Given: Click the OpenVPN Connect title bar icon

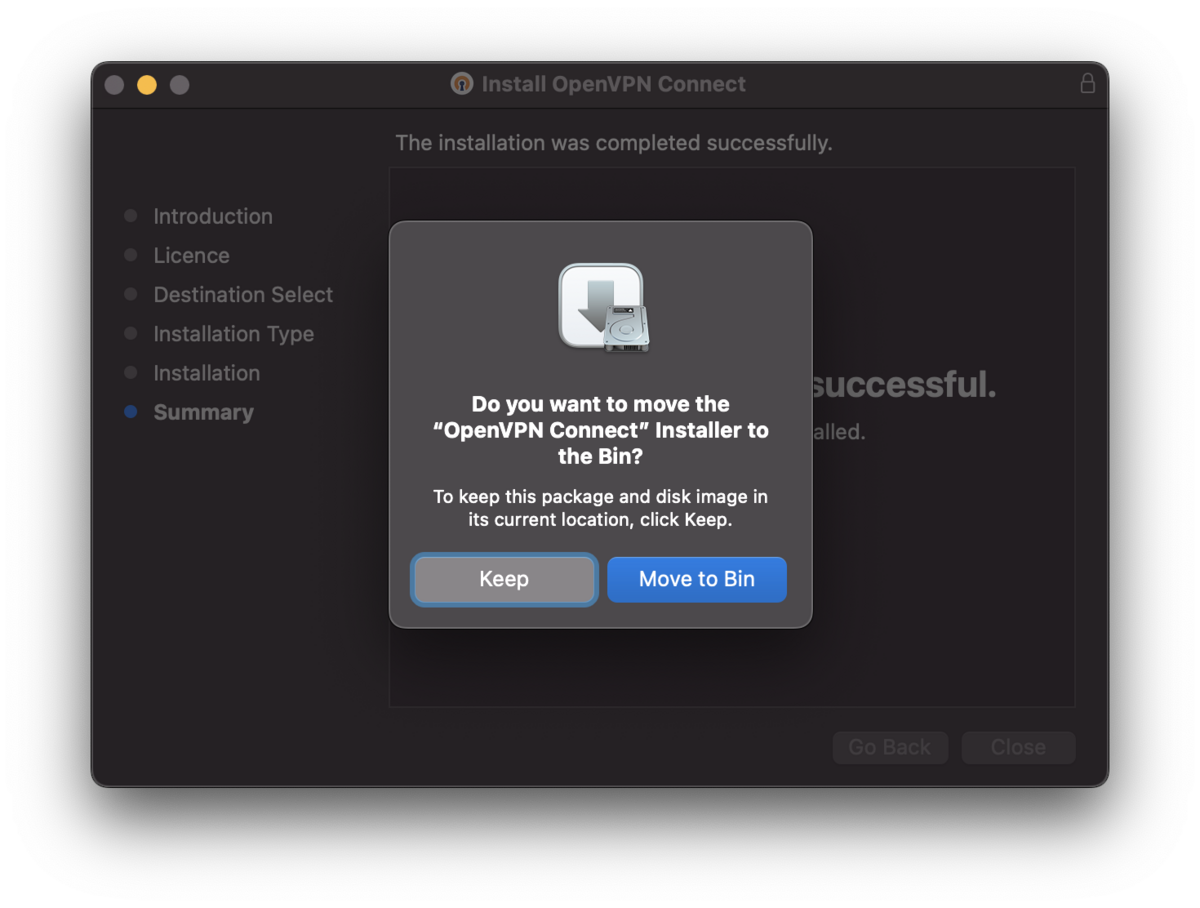Looking at the screenshot, I should (x=461, y=84).
